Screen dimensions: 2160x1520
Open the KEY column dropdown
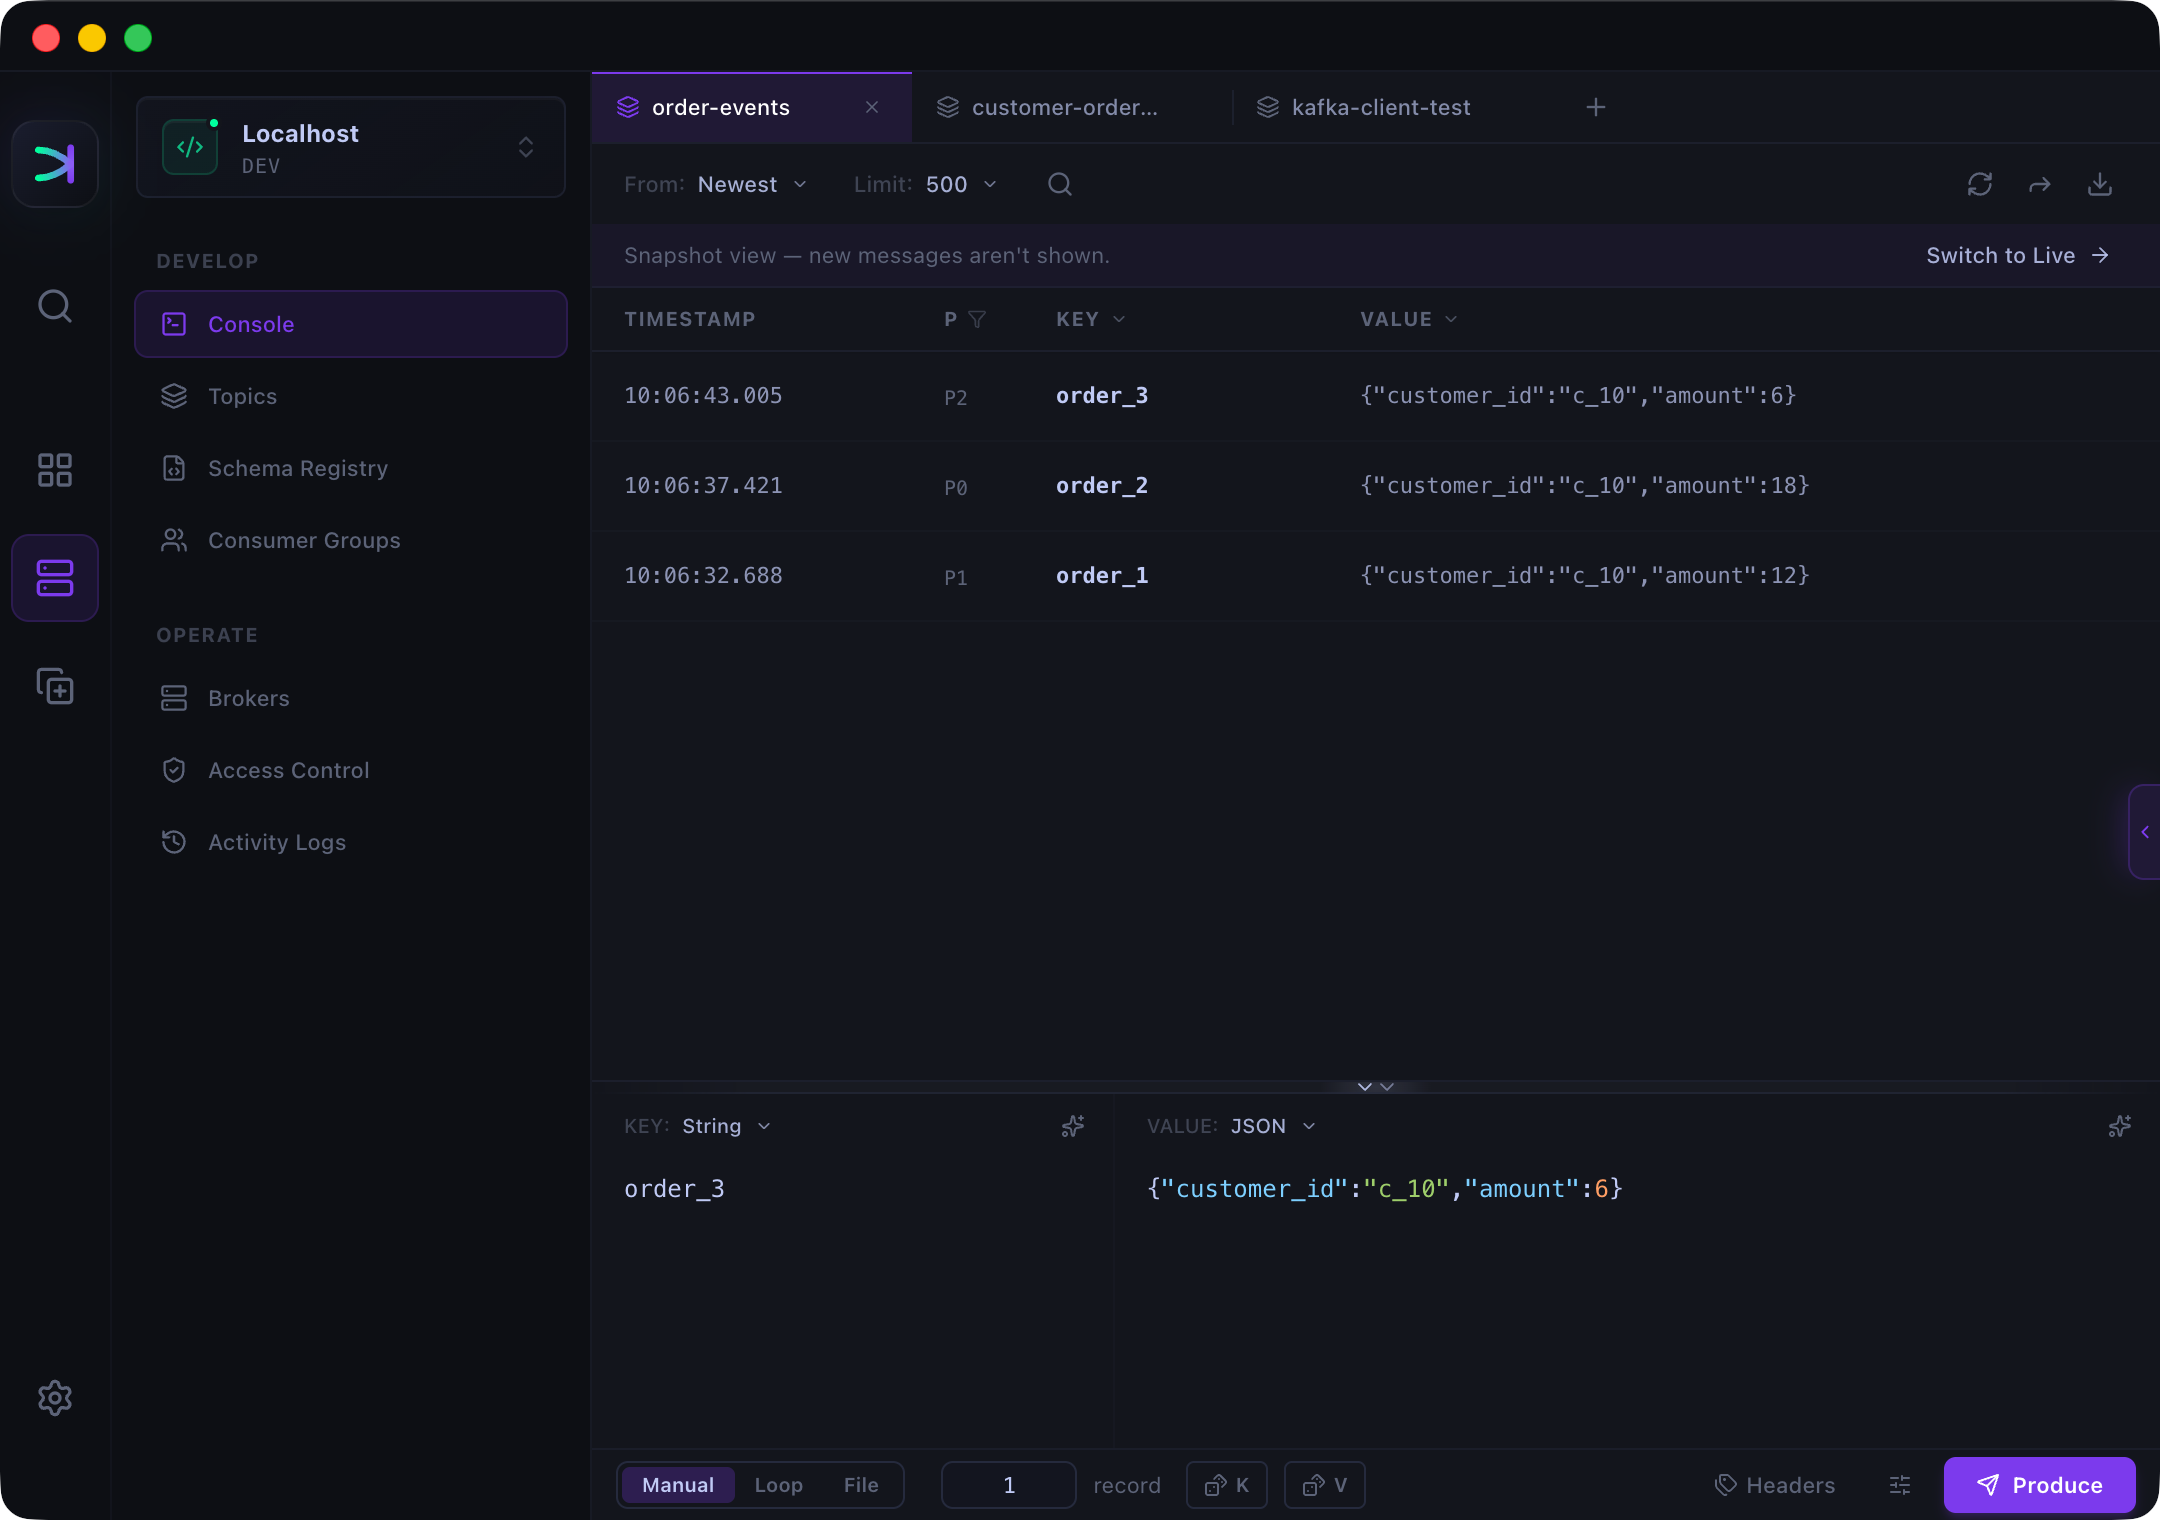[x=1091, y=319]
